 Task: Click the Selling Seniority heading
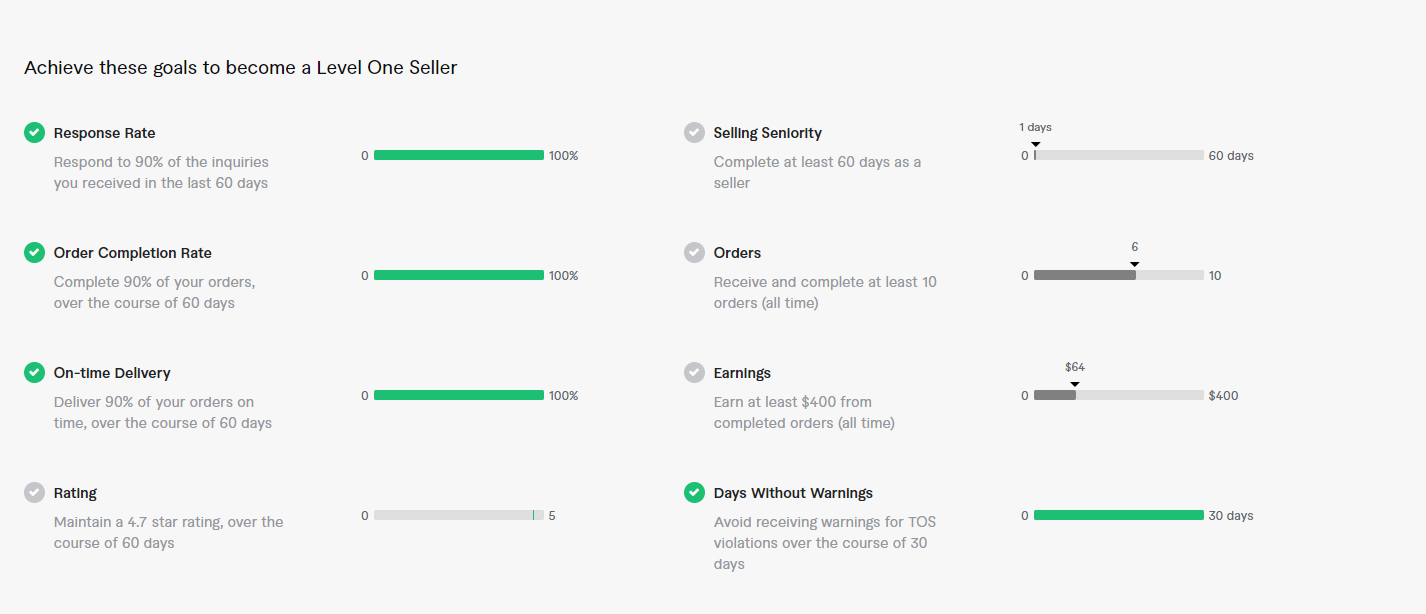(x=767, y=133)
